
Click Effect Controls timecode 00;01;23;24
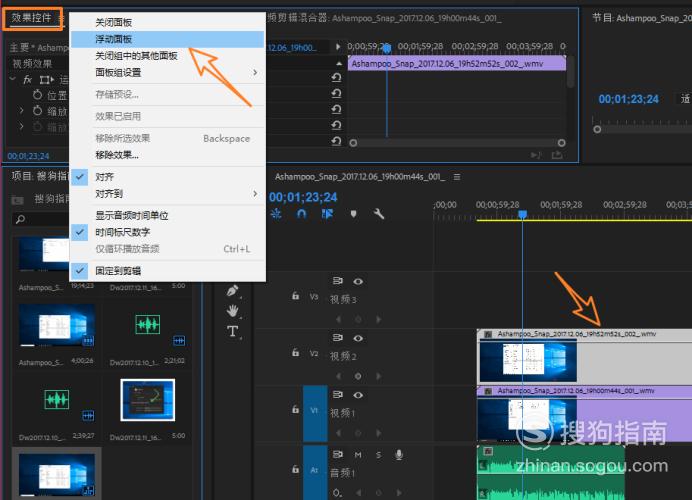pyautogui.click(x=28, y=156)
